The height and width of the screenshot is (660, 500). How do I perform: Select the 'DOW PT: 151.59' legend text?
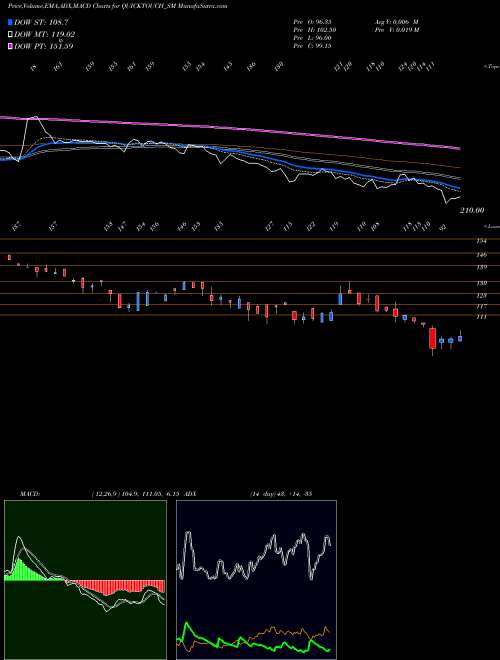coord(44,46)
